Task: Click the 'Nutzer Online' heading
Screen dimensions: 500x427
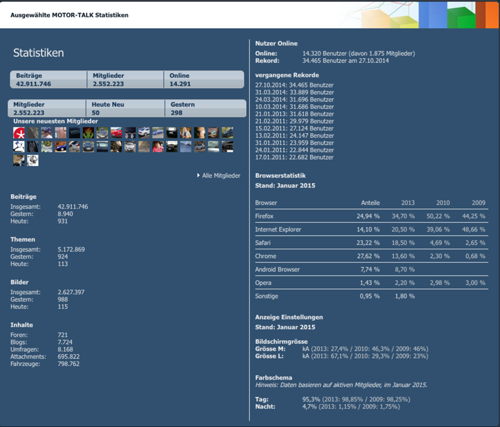Action: coord(276,43)
